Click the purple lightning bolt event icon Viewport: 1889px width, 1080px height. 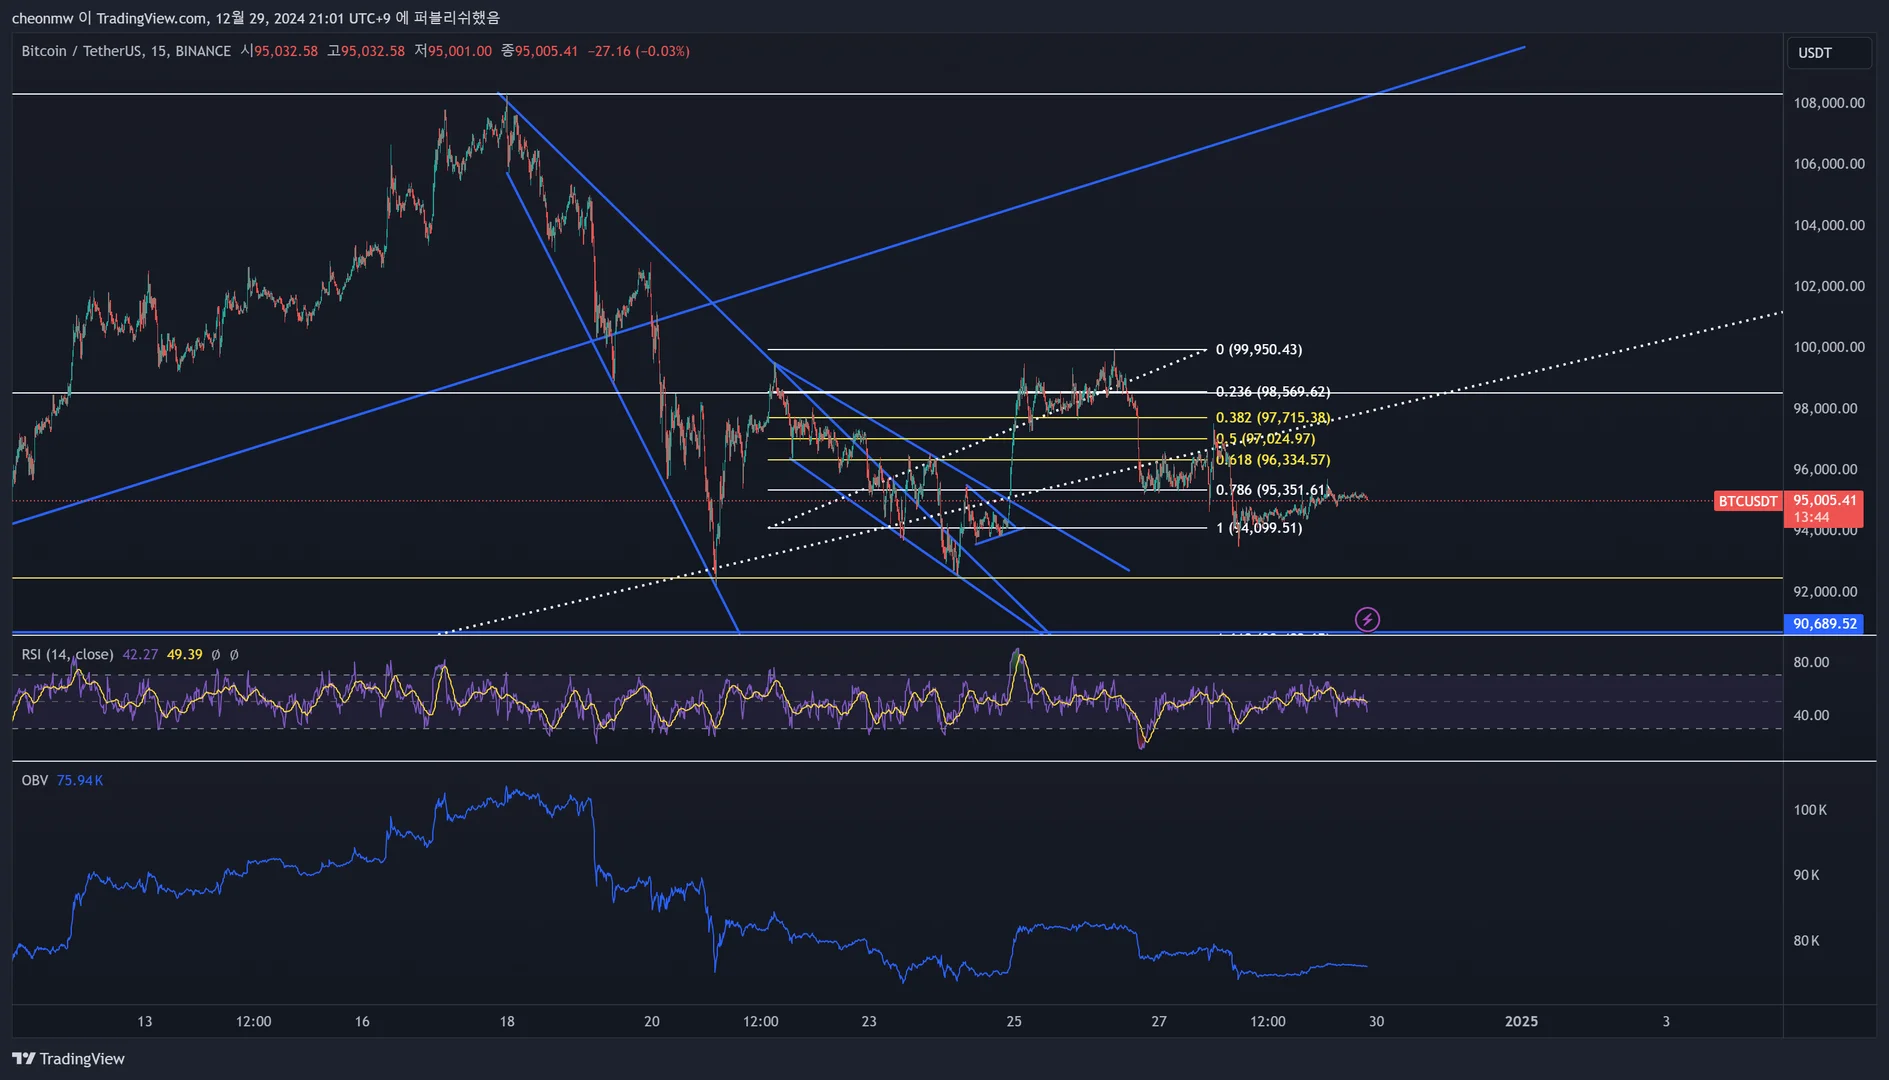tap(1367, 620)
